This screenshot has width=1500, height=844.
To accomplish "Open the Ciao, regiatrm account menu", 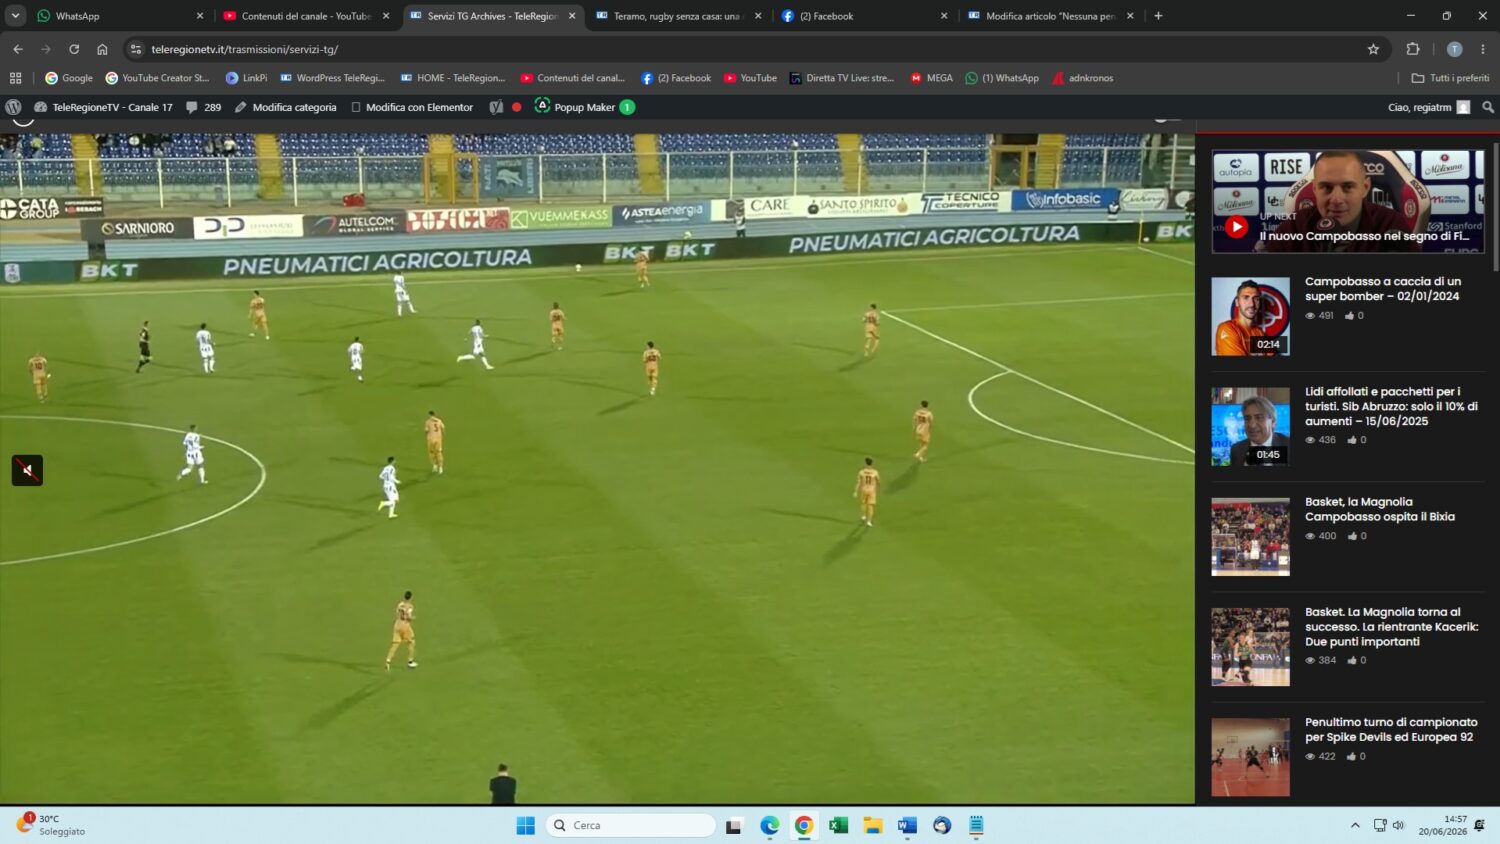I will pos(1429,107).
